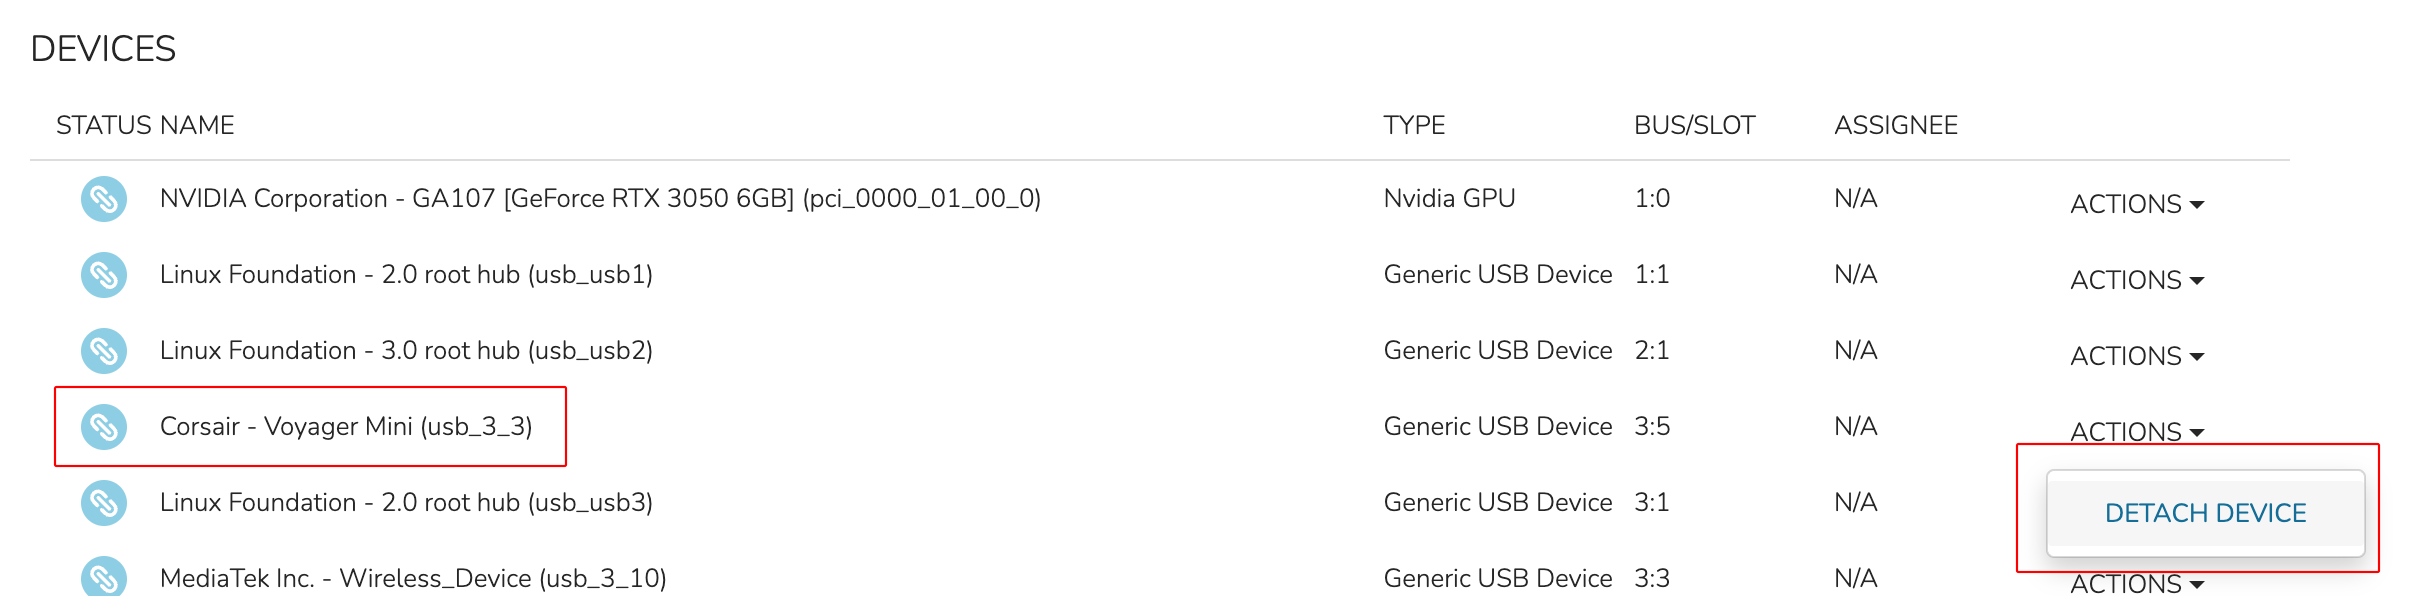Click the STATUS NAME column header
Screen dimensions: 2418x596
(145, 125)
